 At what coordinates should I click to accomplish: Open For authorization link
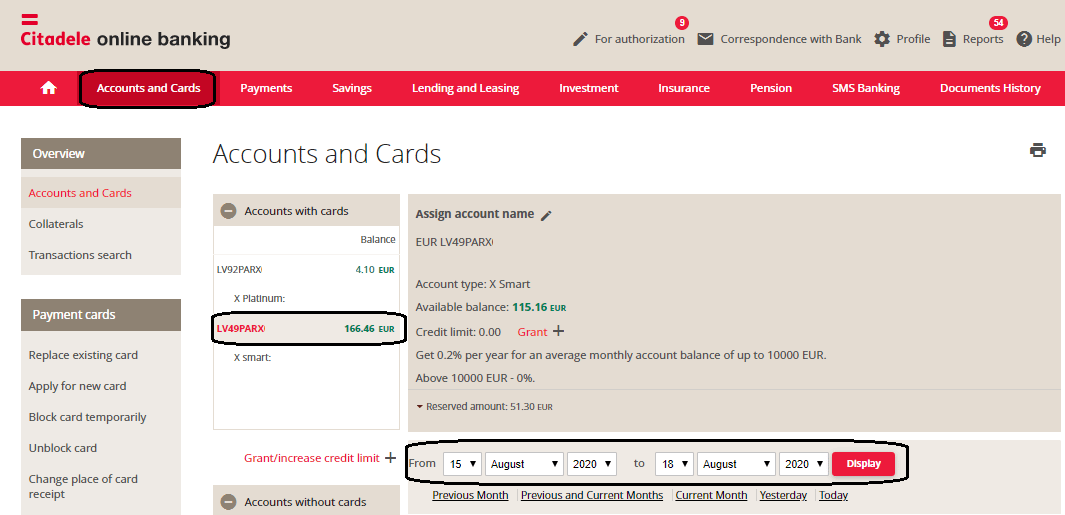tap(640, 39)
